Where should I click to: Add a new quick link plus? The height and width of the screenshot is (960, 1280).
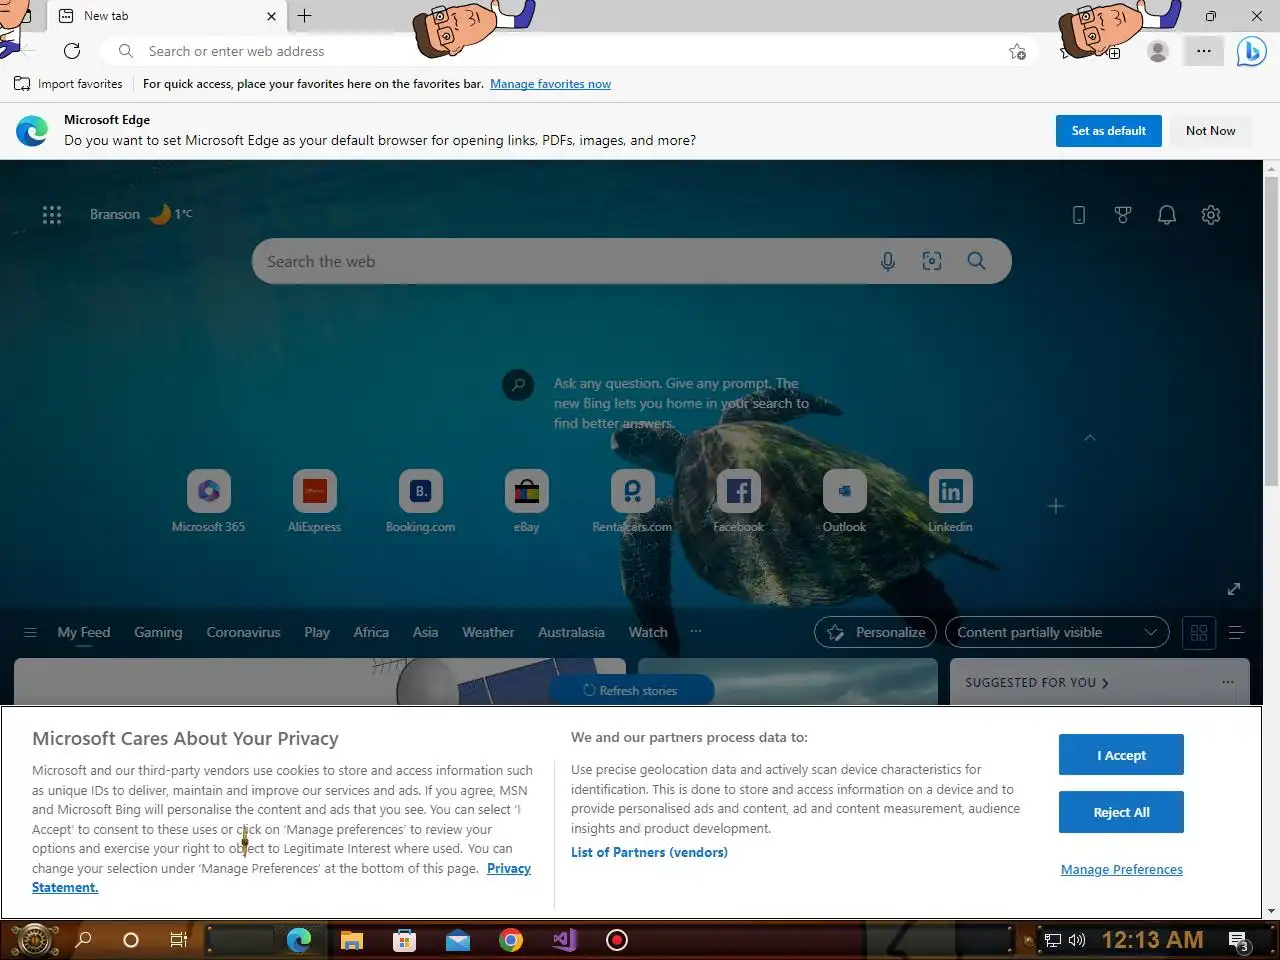pos(1056,506)
